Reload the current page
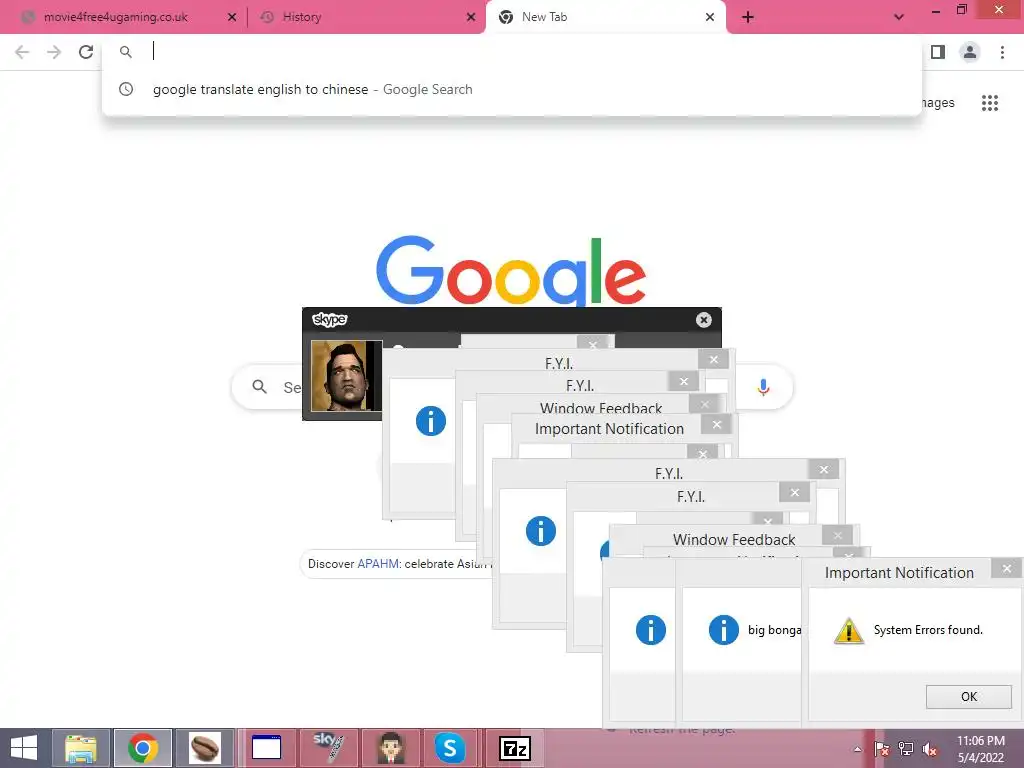 click(x=86, y=52)
